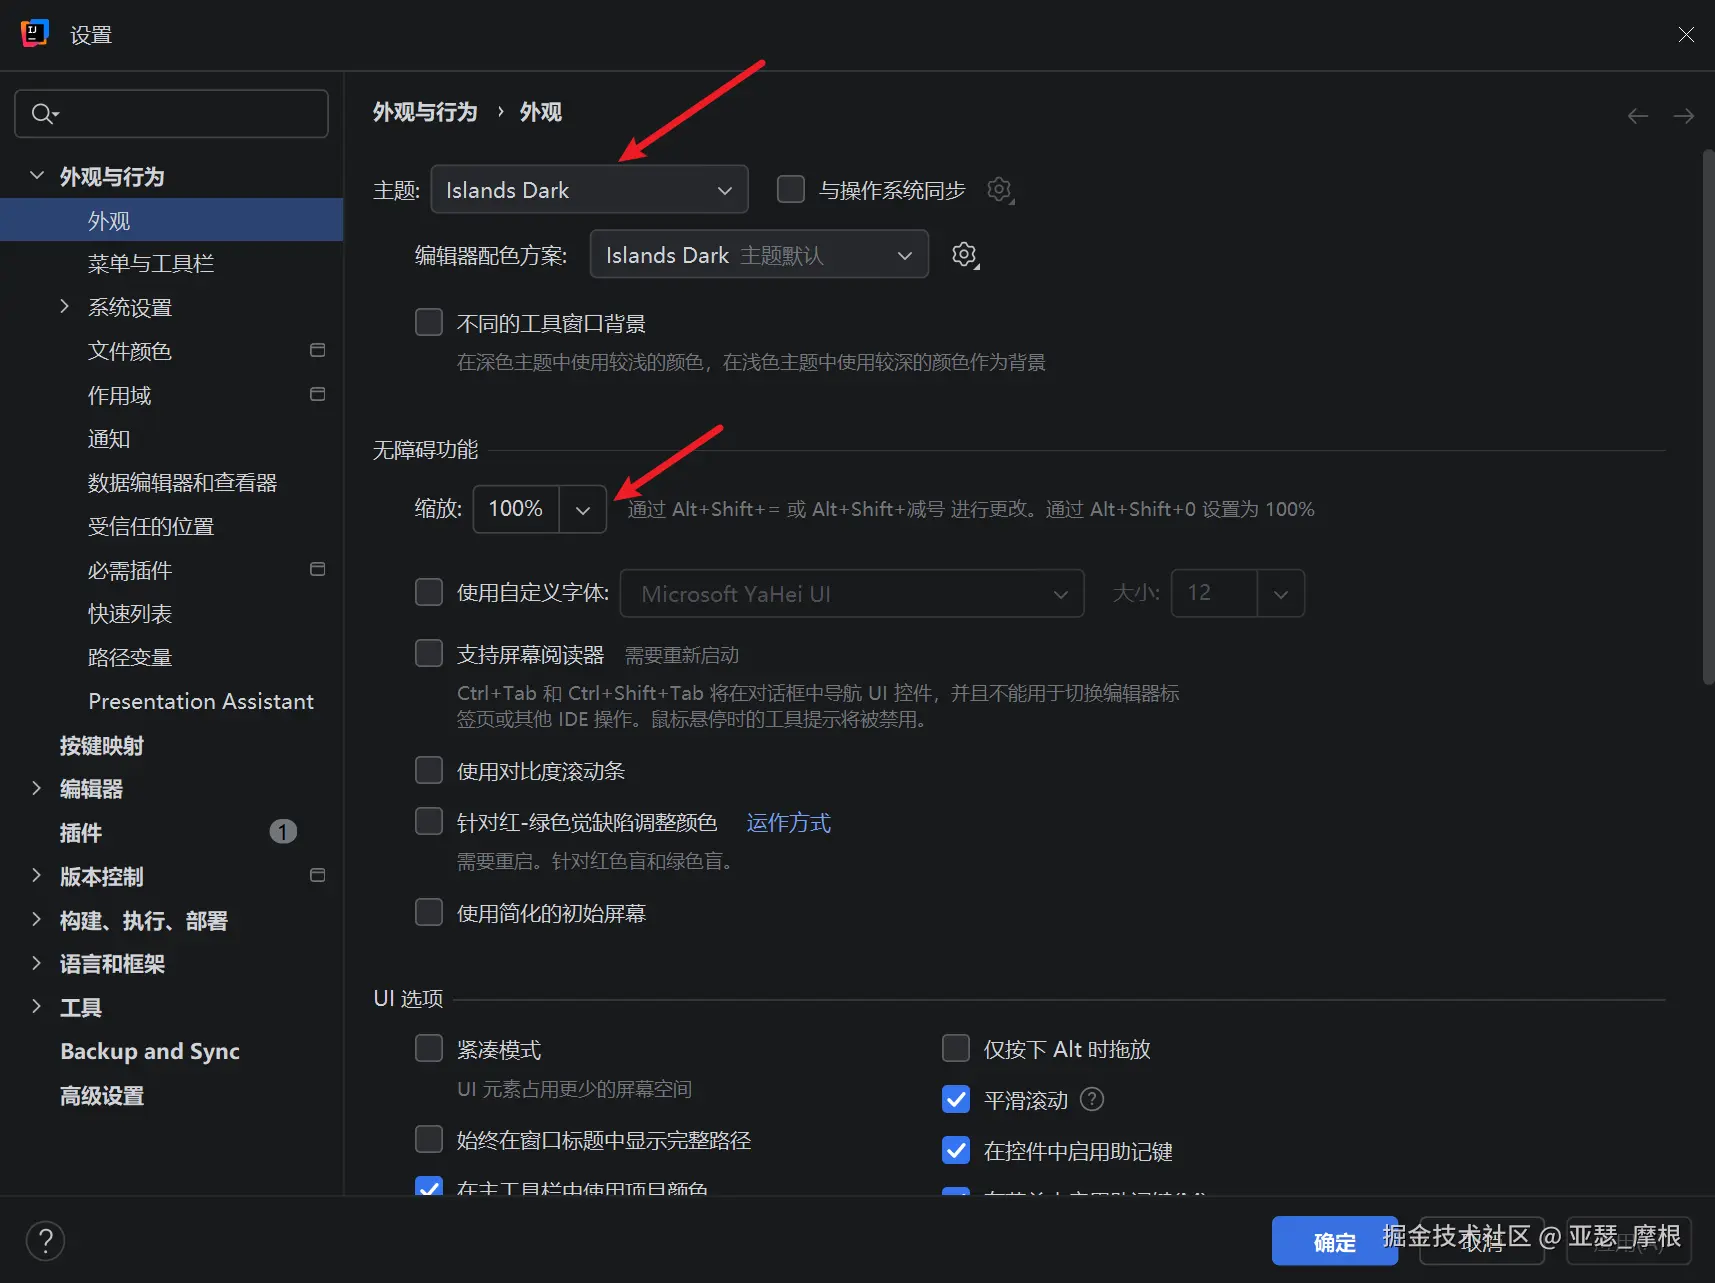This screenshot has width=1715, height=1283.
Task: Expand the 版本控制 tree node
Action: (37, 875)
